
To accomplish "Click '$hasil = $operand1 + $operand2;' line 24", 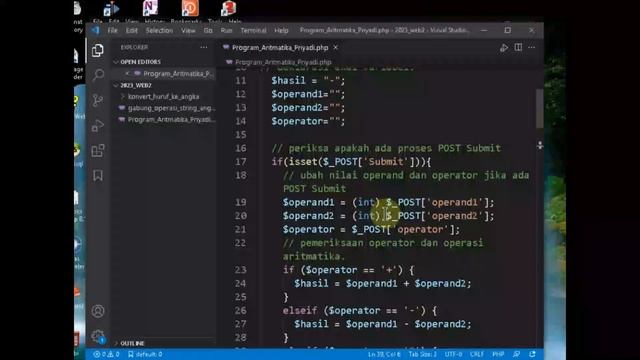I will coord(383,284).
